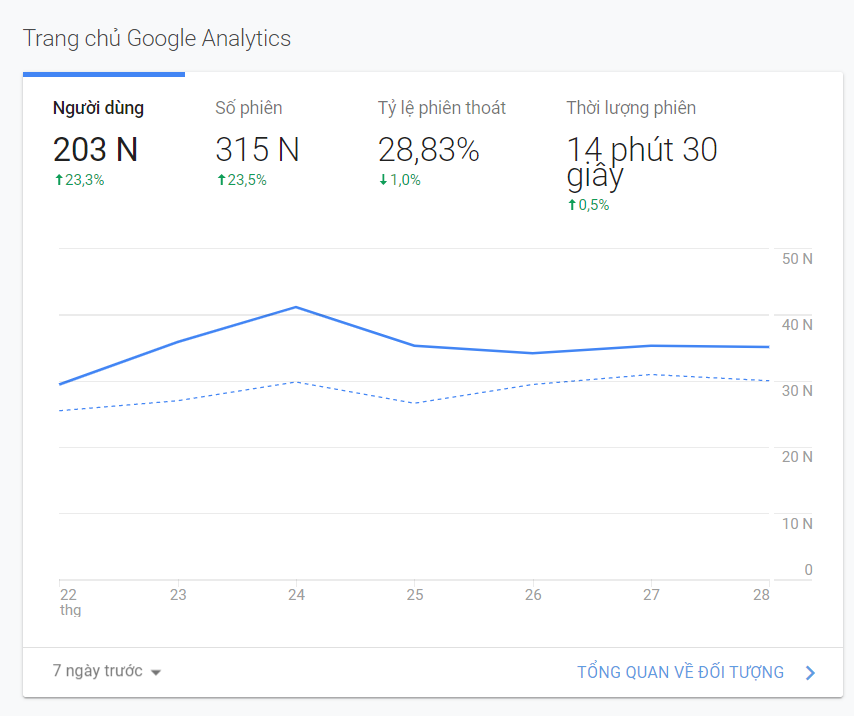Switch to the Số phiên tab
This screenshot has height=716, width=854.
click(x=249, y=108)
